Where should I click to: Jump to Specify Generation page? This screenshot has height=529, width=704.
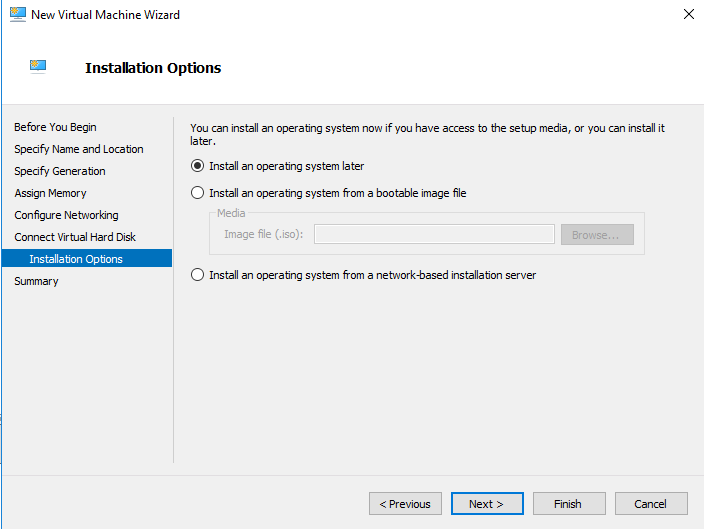coord(60,171)
